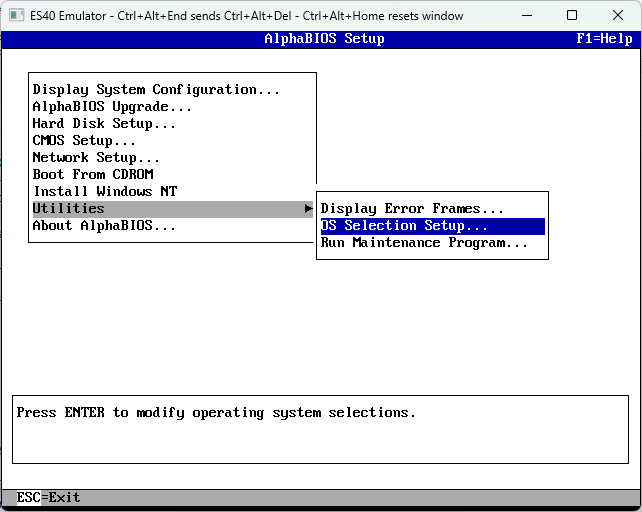Click the AlphaBIOS Setup header title
The image size is (642, 512).
click(324, 39)
